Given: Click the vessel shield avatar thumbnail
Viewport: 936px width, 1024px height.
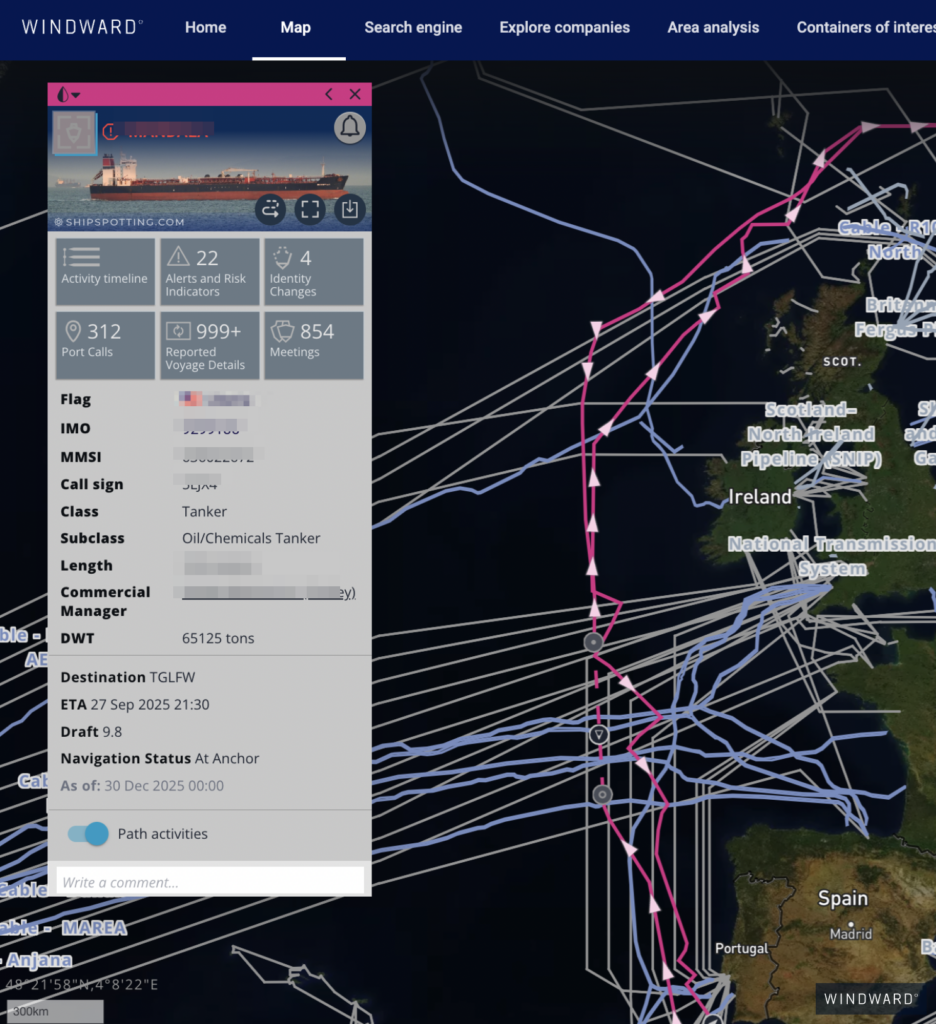Looking at the screenshot, I should pos(74,133).
